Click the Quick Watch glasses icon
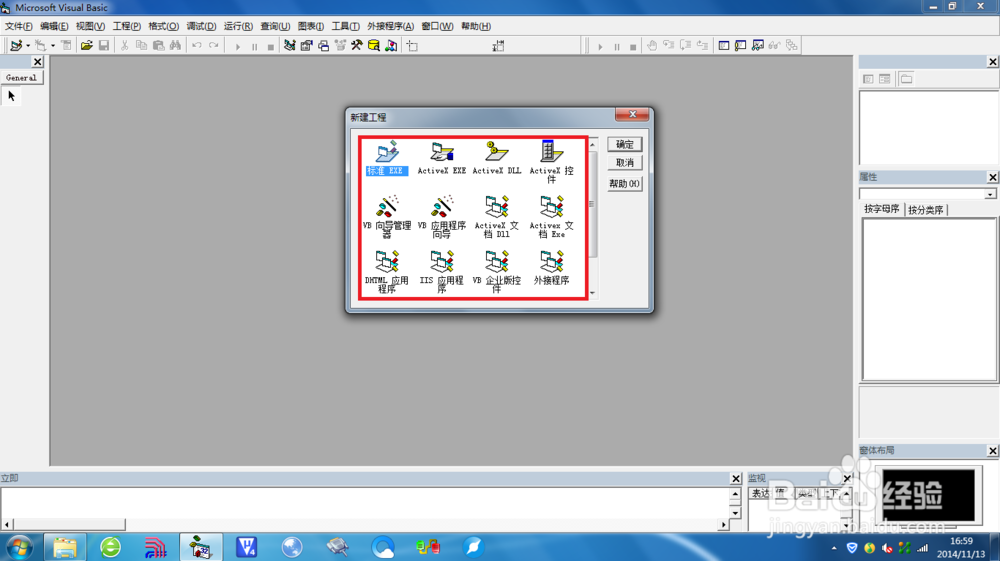 (x=774, y=45)
